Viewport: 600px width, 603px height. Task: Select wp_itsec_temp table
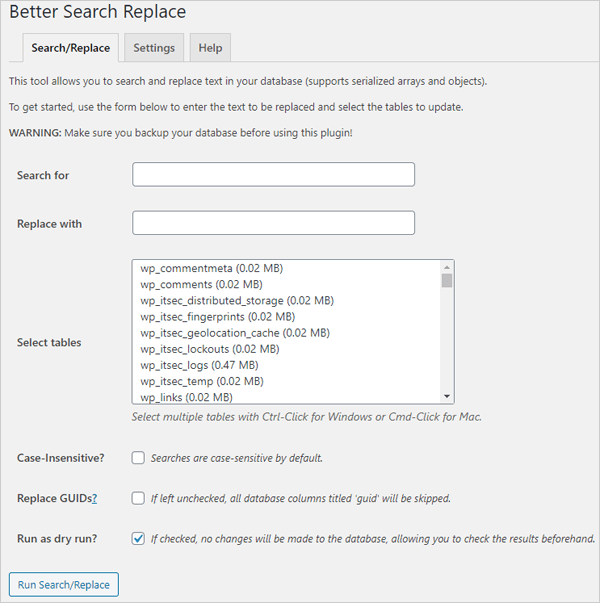(201, 381)
